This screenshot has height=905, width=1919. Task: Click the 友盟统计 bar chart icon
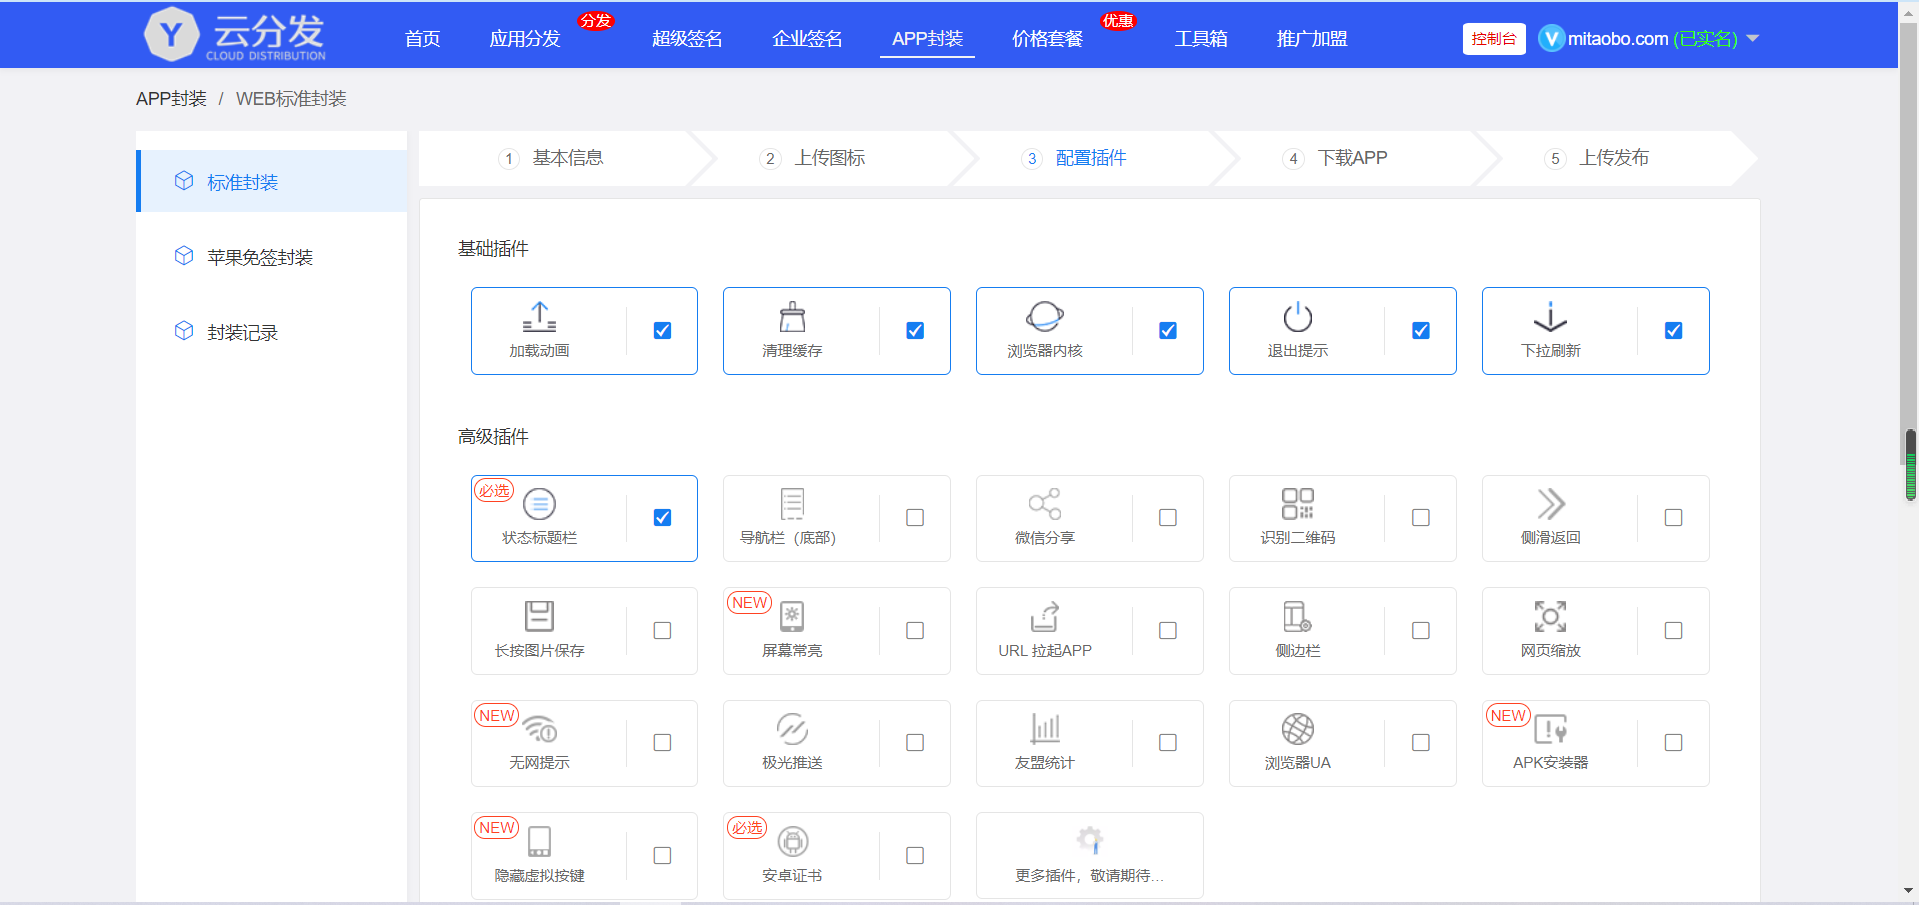click(1044, 729)
